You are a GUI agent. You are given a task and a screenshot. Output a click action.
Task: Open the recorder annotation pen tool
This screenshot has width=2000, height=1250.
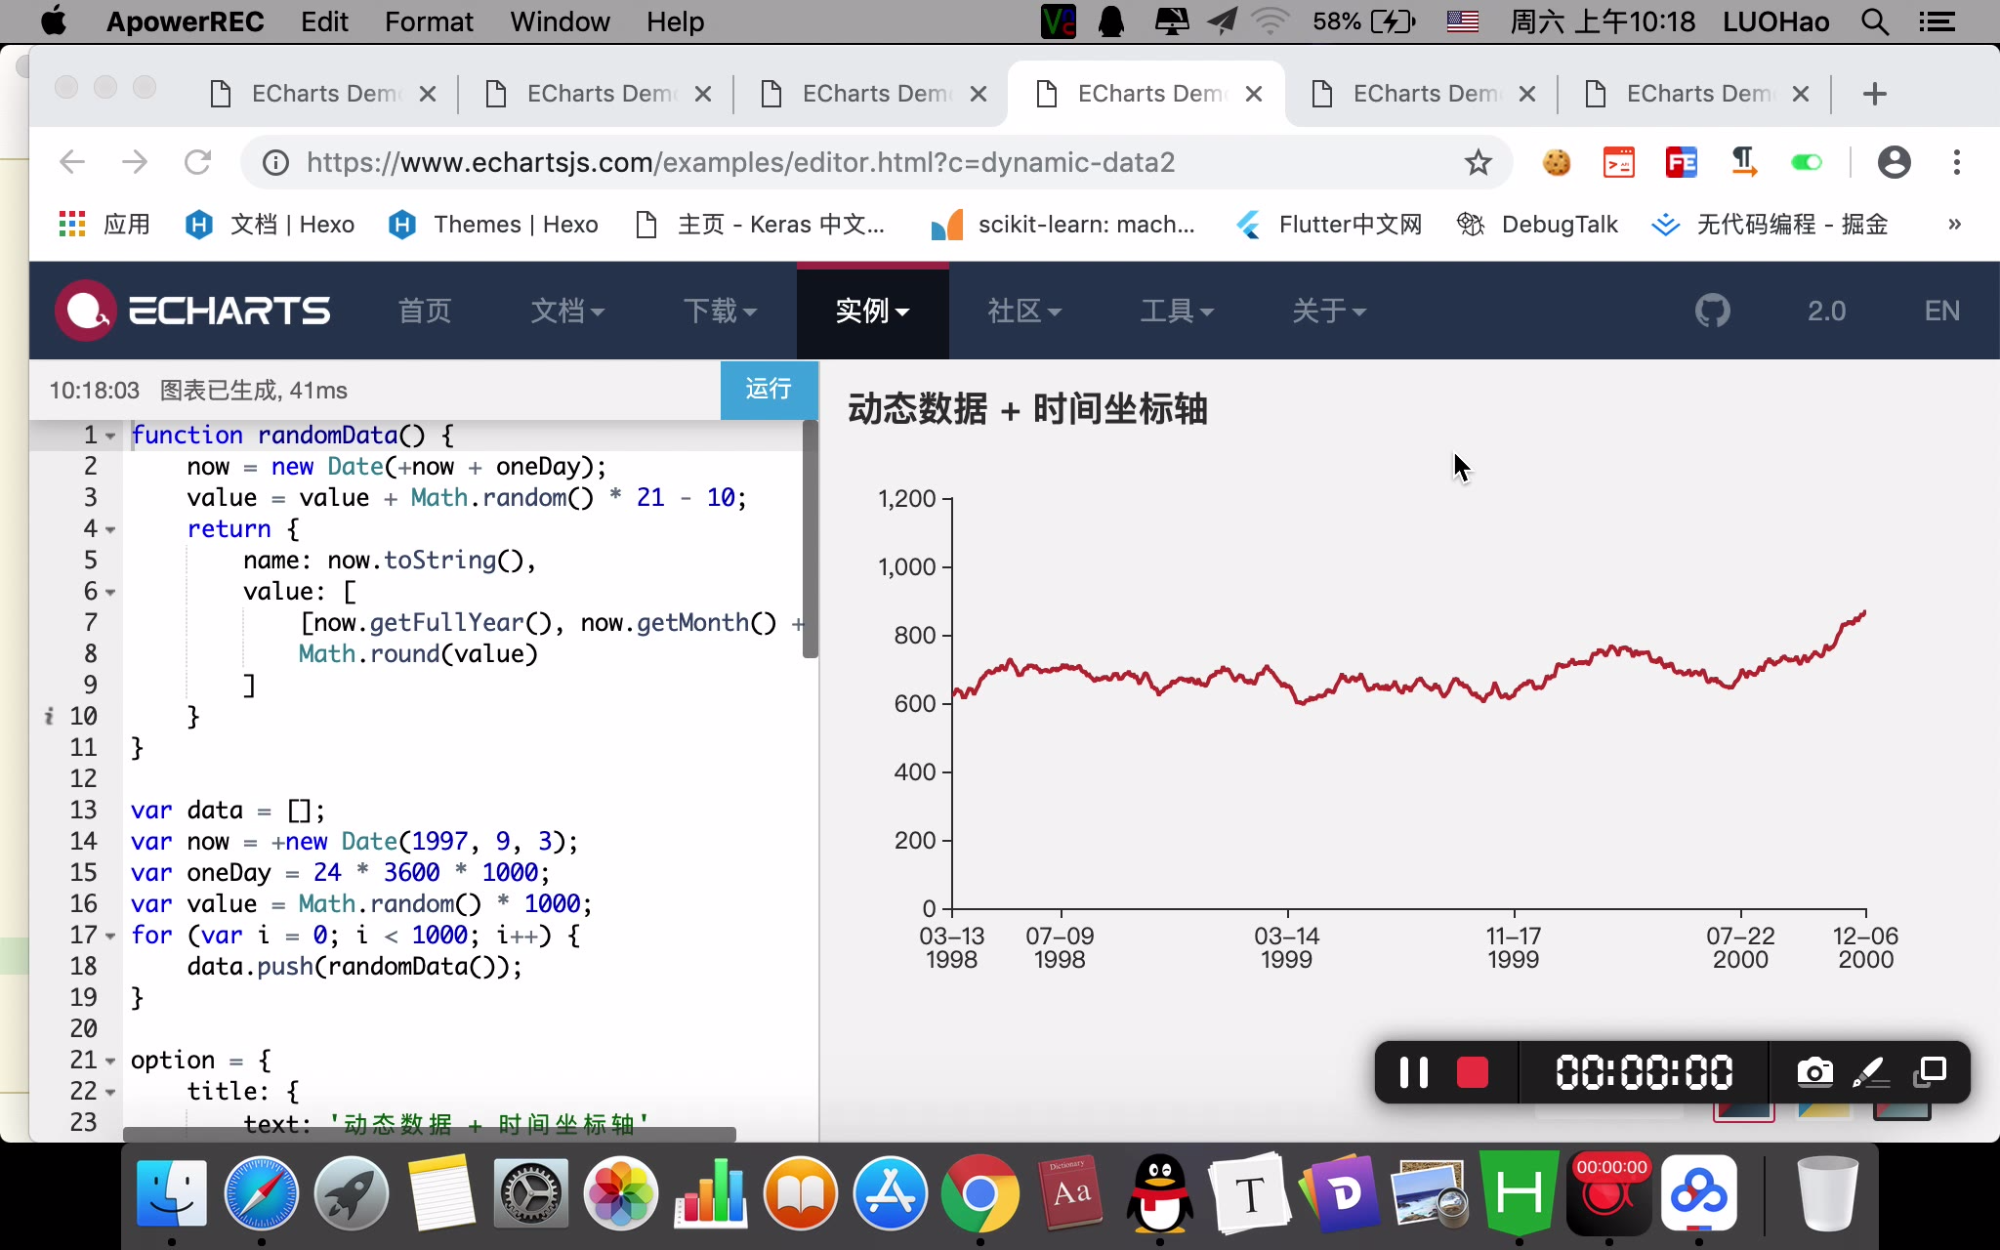click(x=1869, y=1073)
